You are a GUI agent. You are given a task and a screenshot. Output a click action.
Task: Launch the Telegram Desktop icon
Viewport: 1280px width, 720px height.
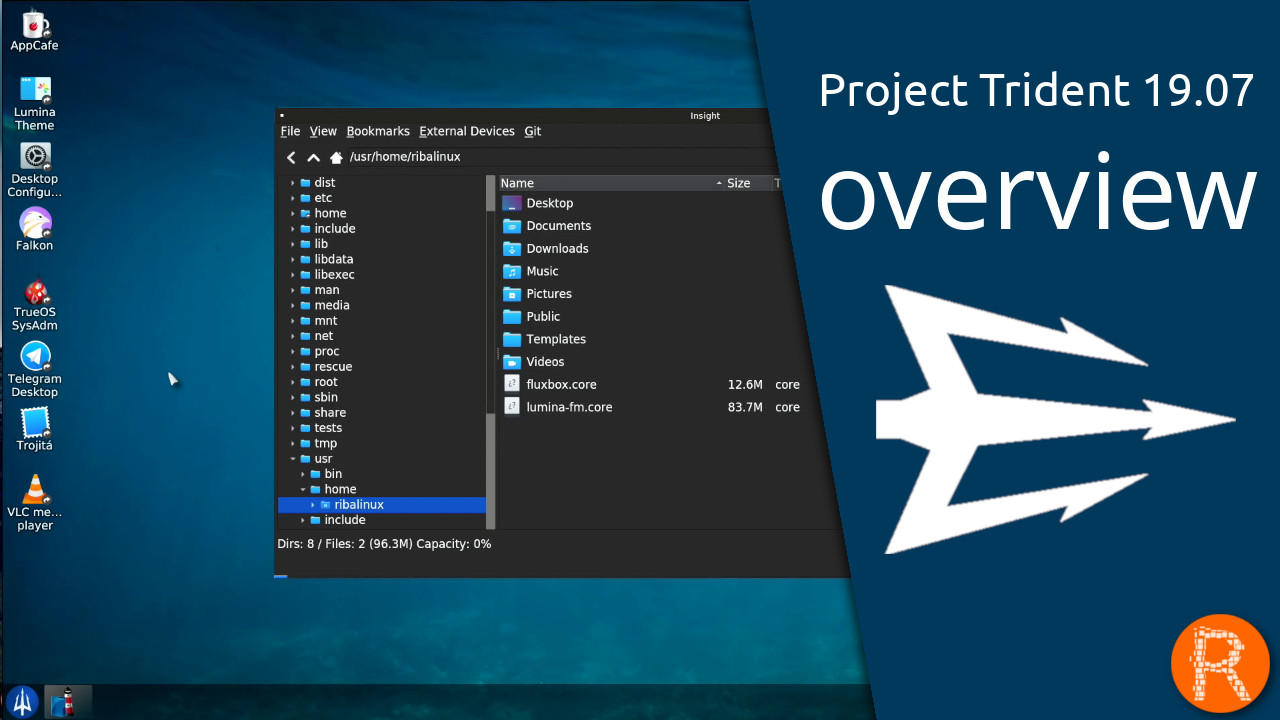(35, 370)
